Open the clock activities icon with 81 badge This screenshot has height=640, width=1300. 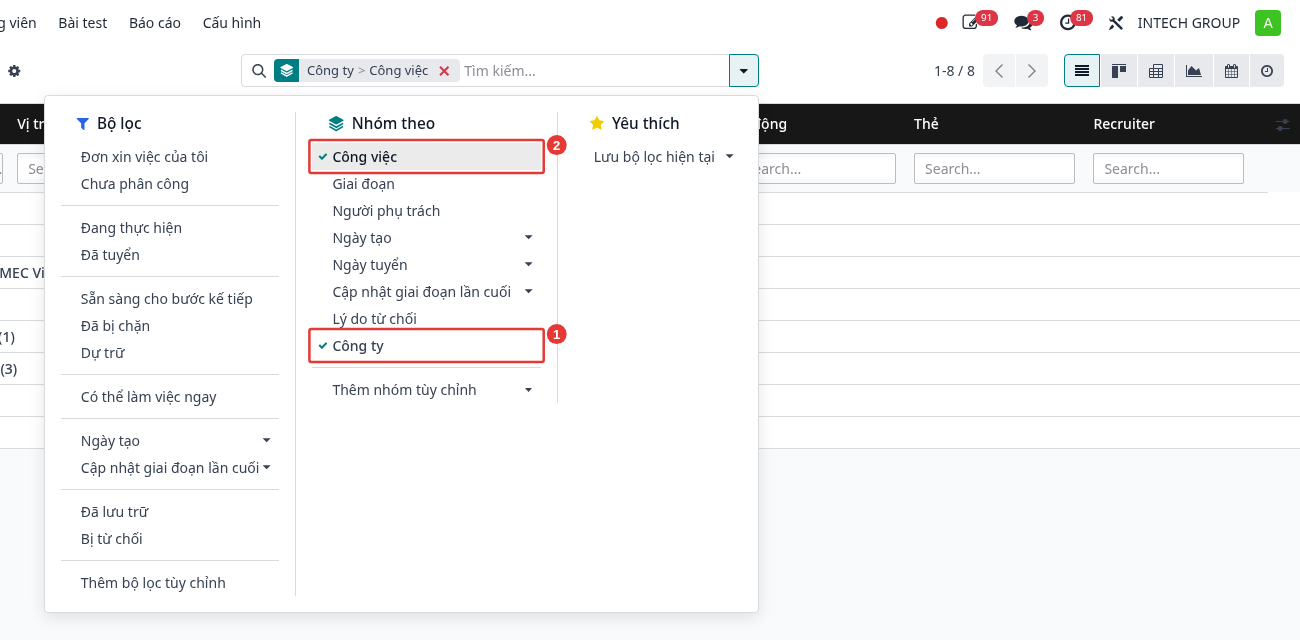1068,22
